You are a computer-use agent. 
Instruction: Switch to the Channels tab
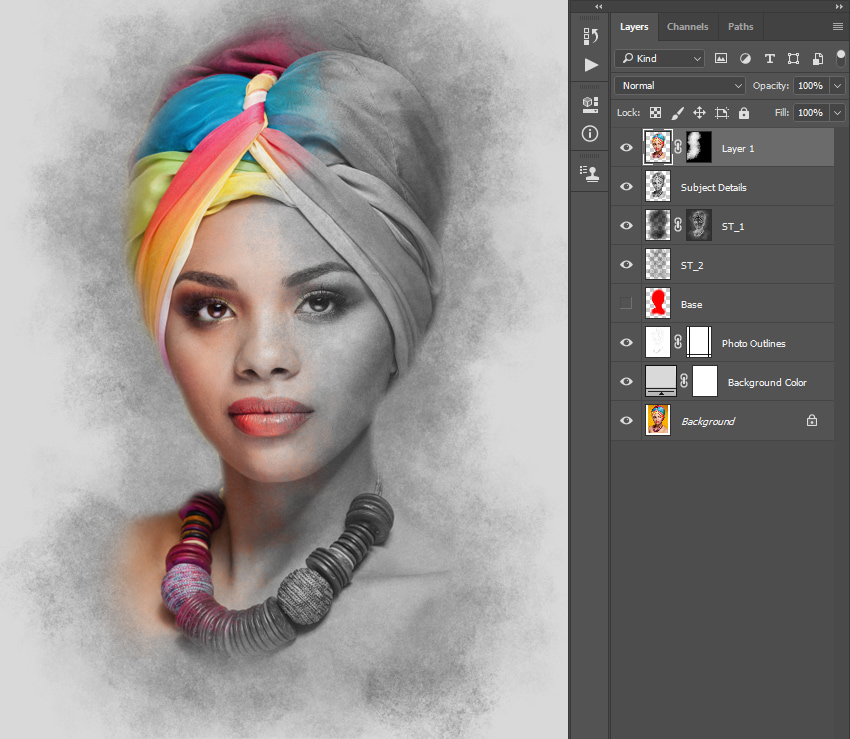(687, 27)
